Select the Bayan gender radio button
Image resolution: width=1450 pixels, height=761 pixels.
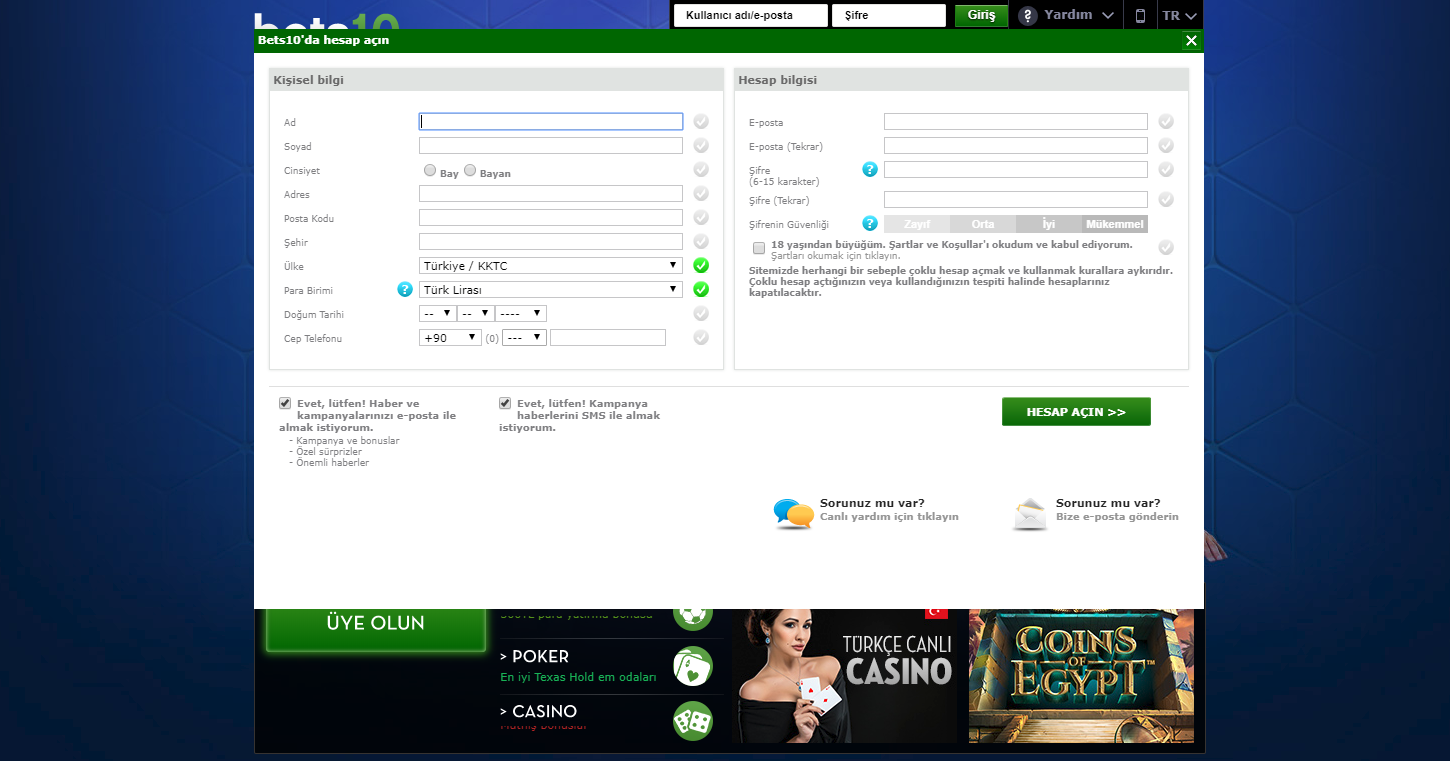[470, 171]
